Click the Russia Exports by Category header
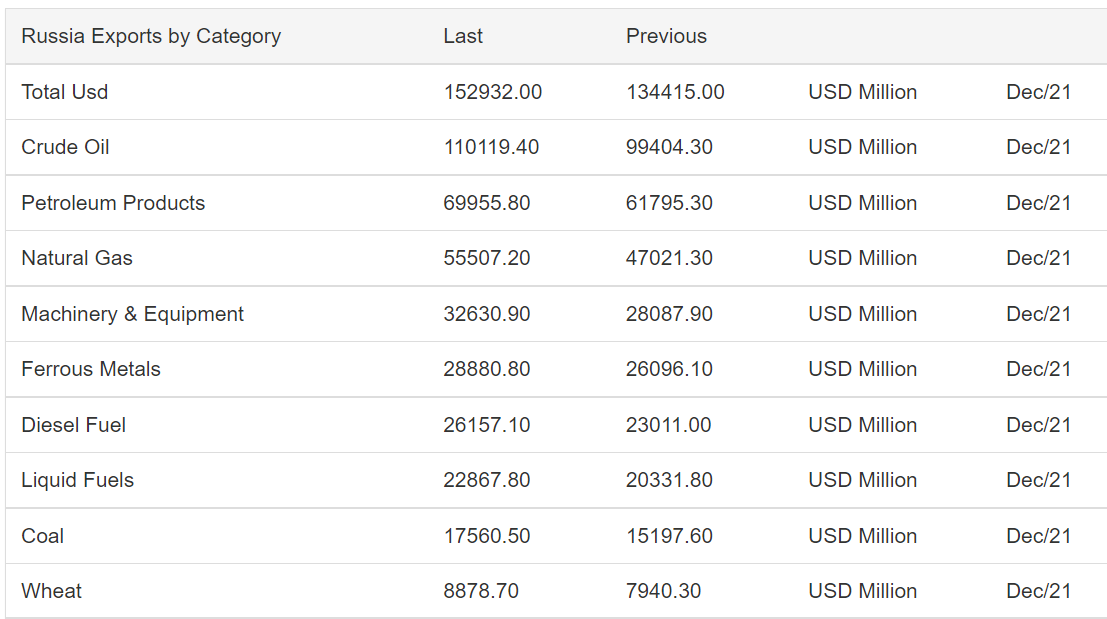Screen dimensions: 1107x619 (151, 36)
